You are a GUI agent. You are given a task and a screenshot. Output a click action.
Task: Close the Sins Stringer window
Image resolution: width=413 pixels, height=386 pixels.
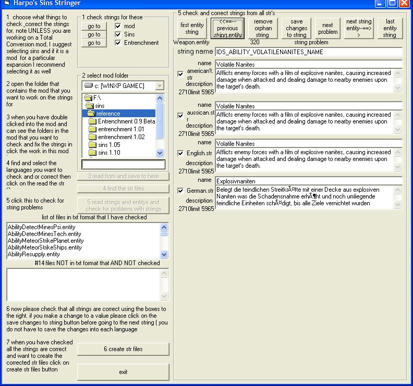pos(404,3)
